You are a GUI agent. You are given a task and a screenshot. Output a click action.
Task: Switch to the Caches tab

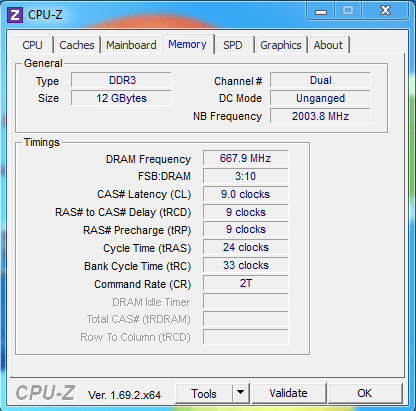[77, 45]
